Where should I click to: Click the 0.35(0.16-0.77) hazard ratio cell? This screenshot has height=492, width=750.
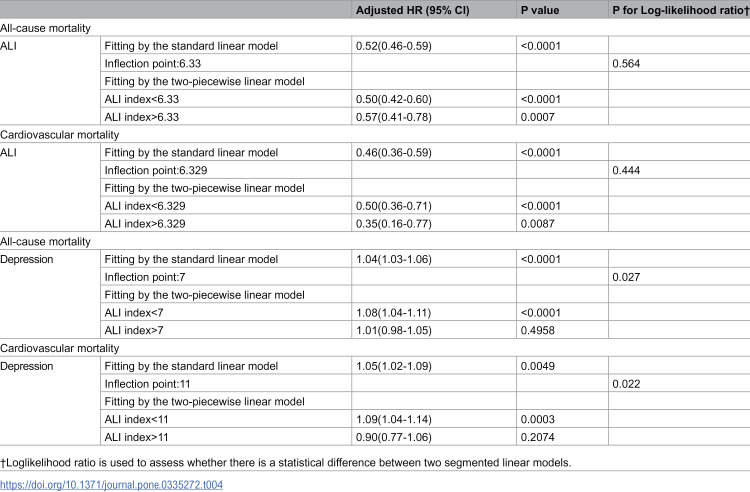point(394,224)
